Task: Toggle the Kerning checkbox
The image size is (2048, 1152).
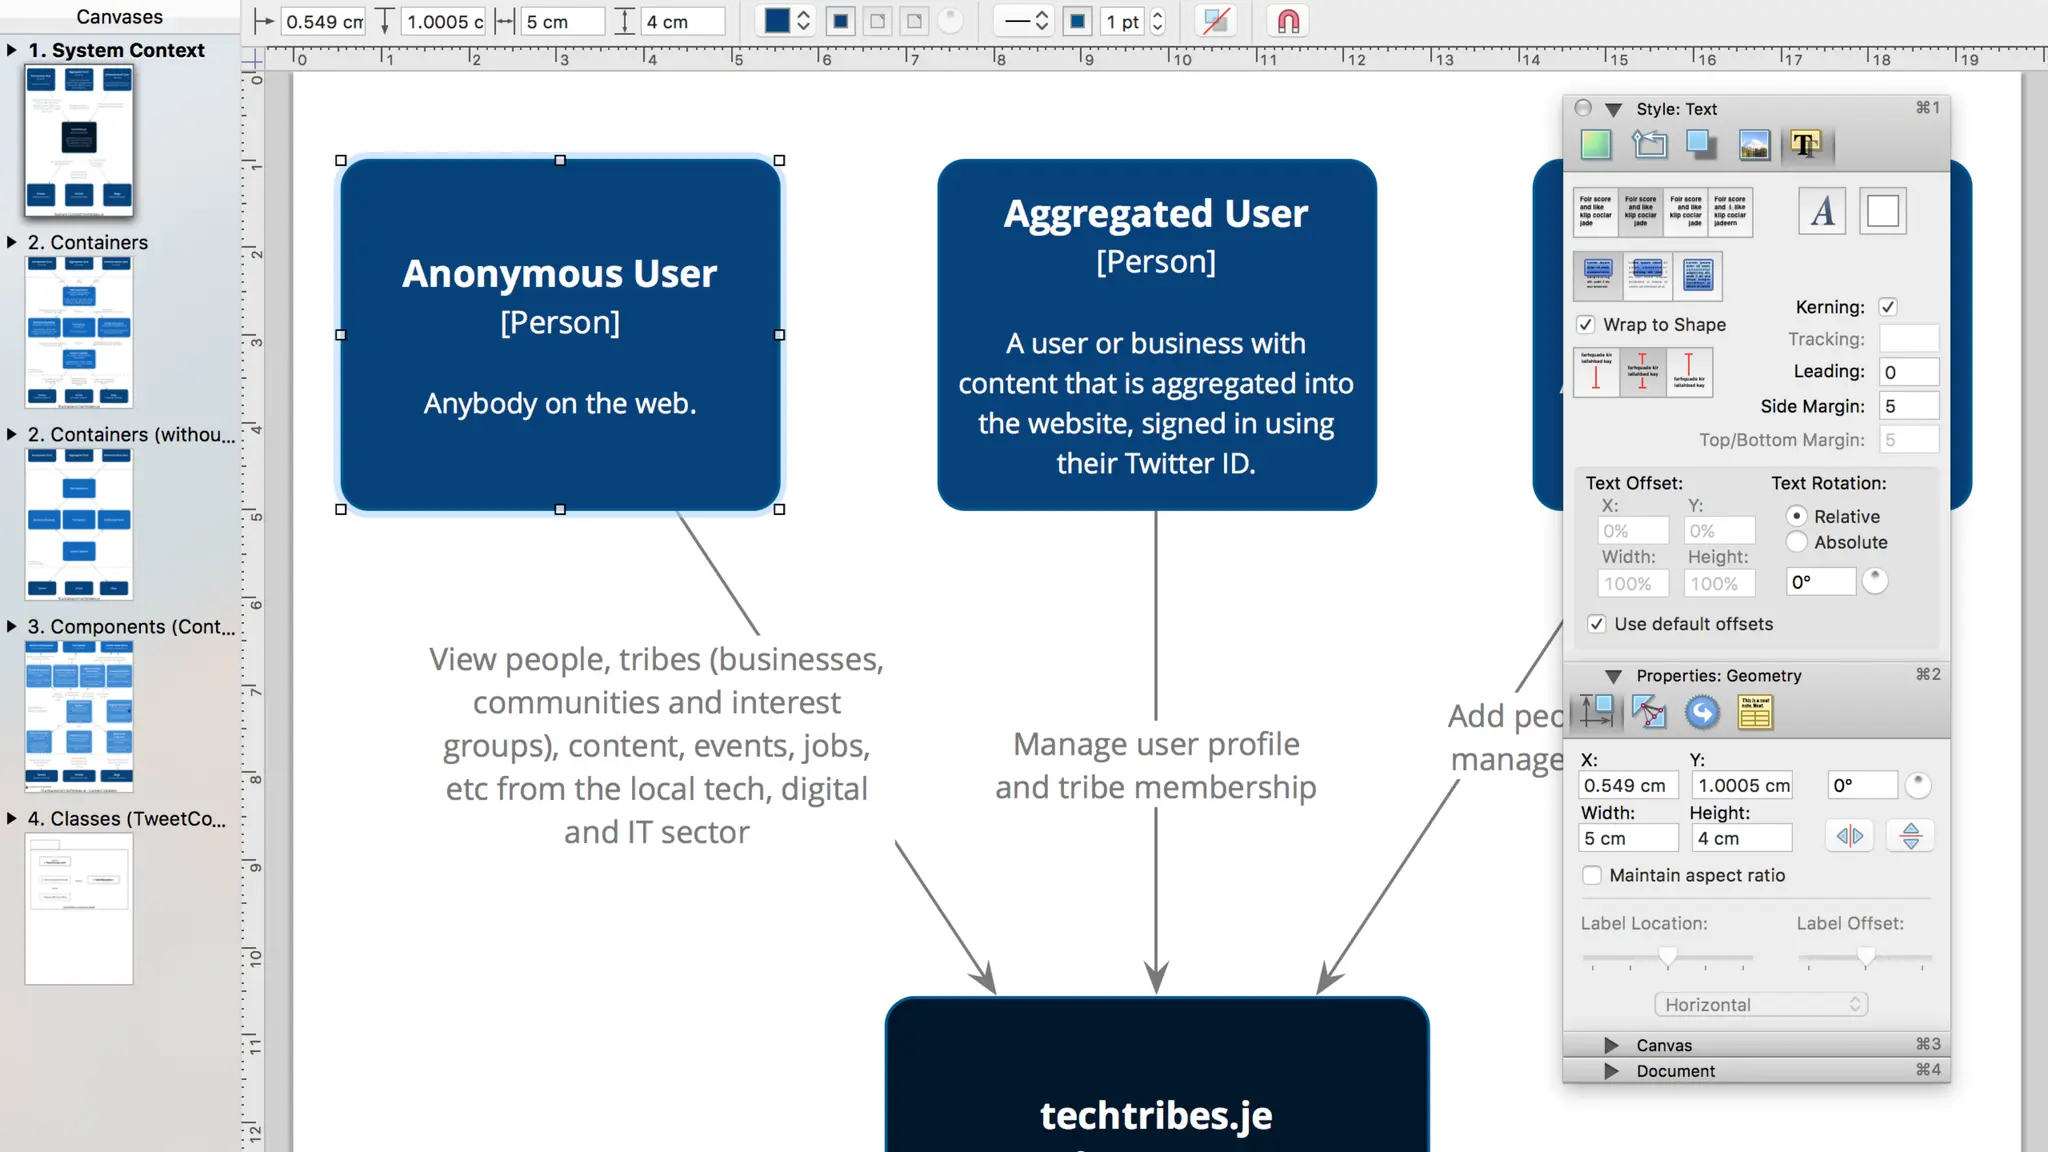Action: pos(1888,307)
